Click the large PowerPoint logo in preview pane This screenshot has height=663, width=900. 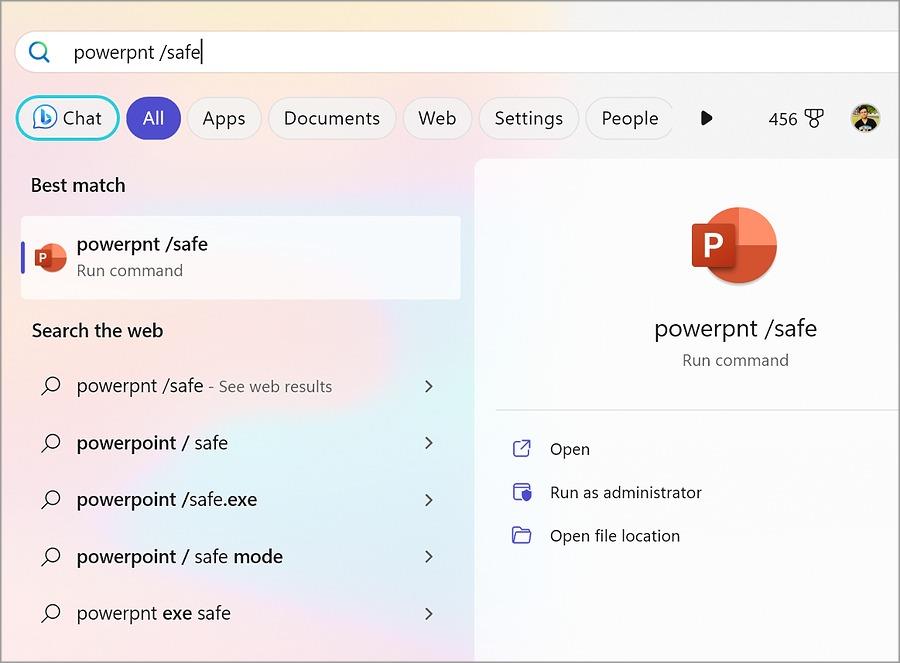pos(734,246)
